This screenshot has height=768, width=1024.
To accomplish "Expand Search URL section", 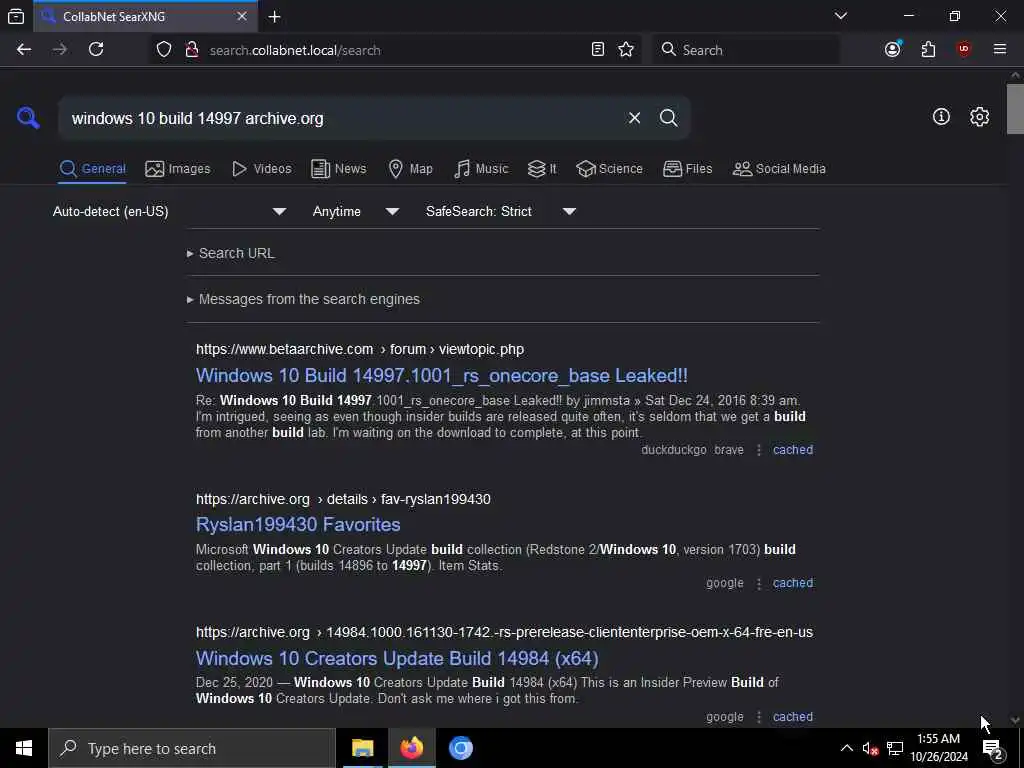I will [231, 253].
